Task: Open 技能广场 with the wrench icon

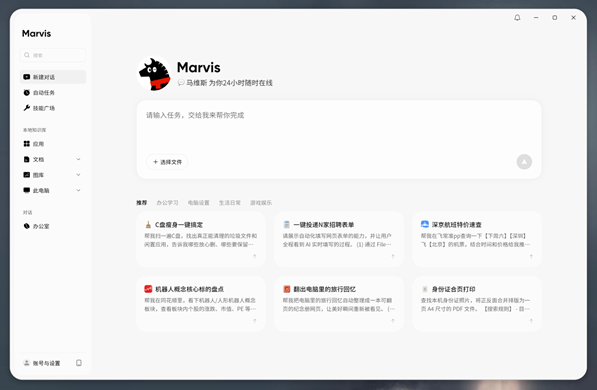Action: click(53, 108)
